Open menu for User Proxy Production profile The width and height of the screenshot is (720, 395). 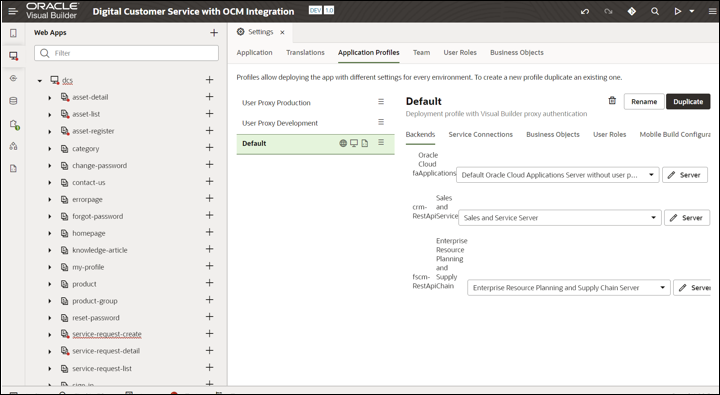pyautogui.click(x=381, y=102)
